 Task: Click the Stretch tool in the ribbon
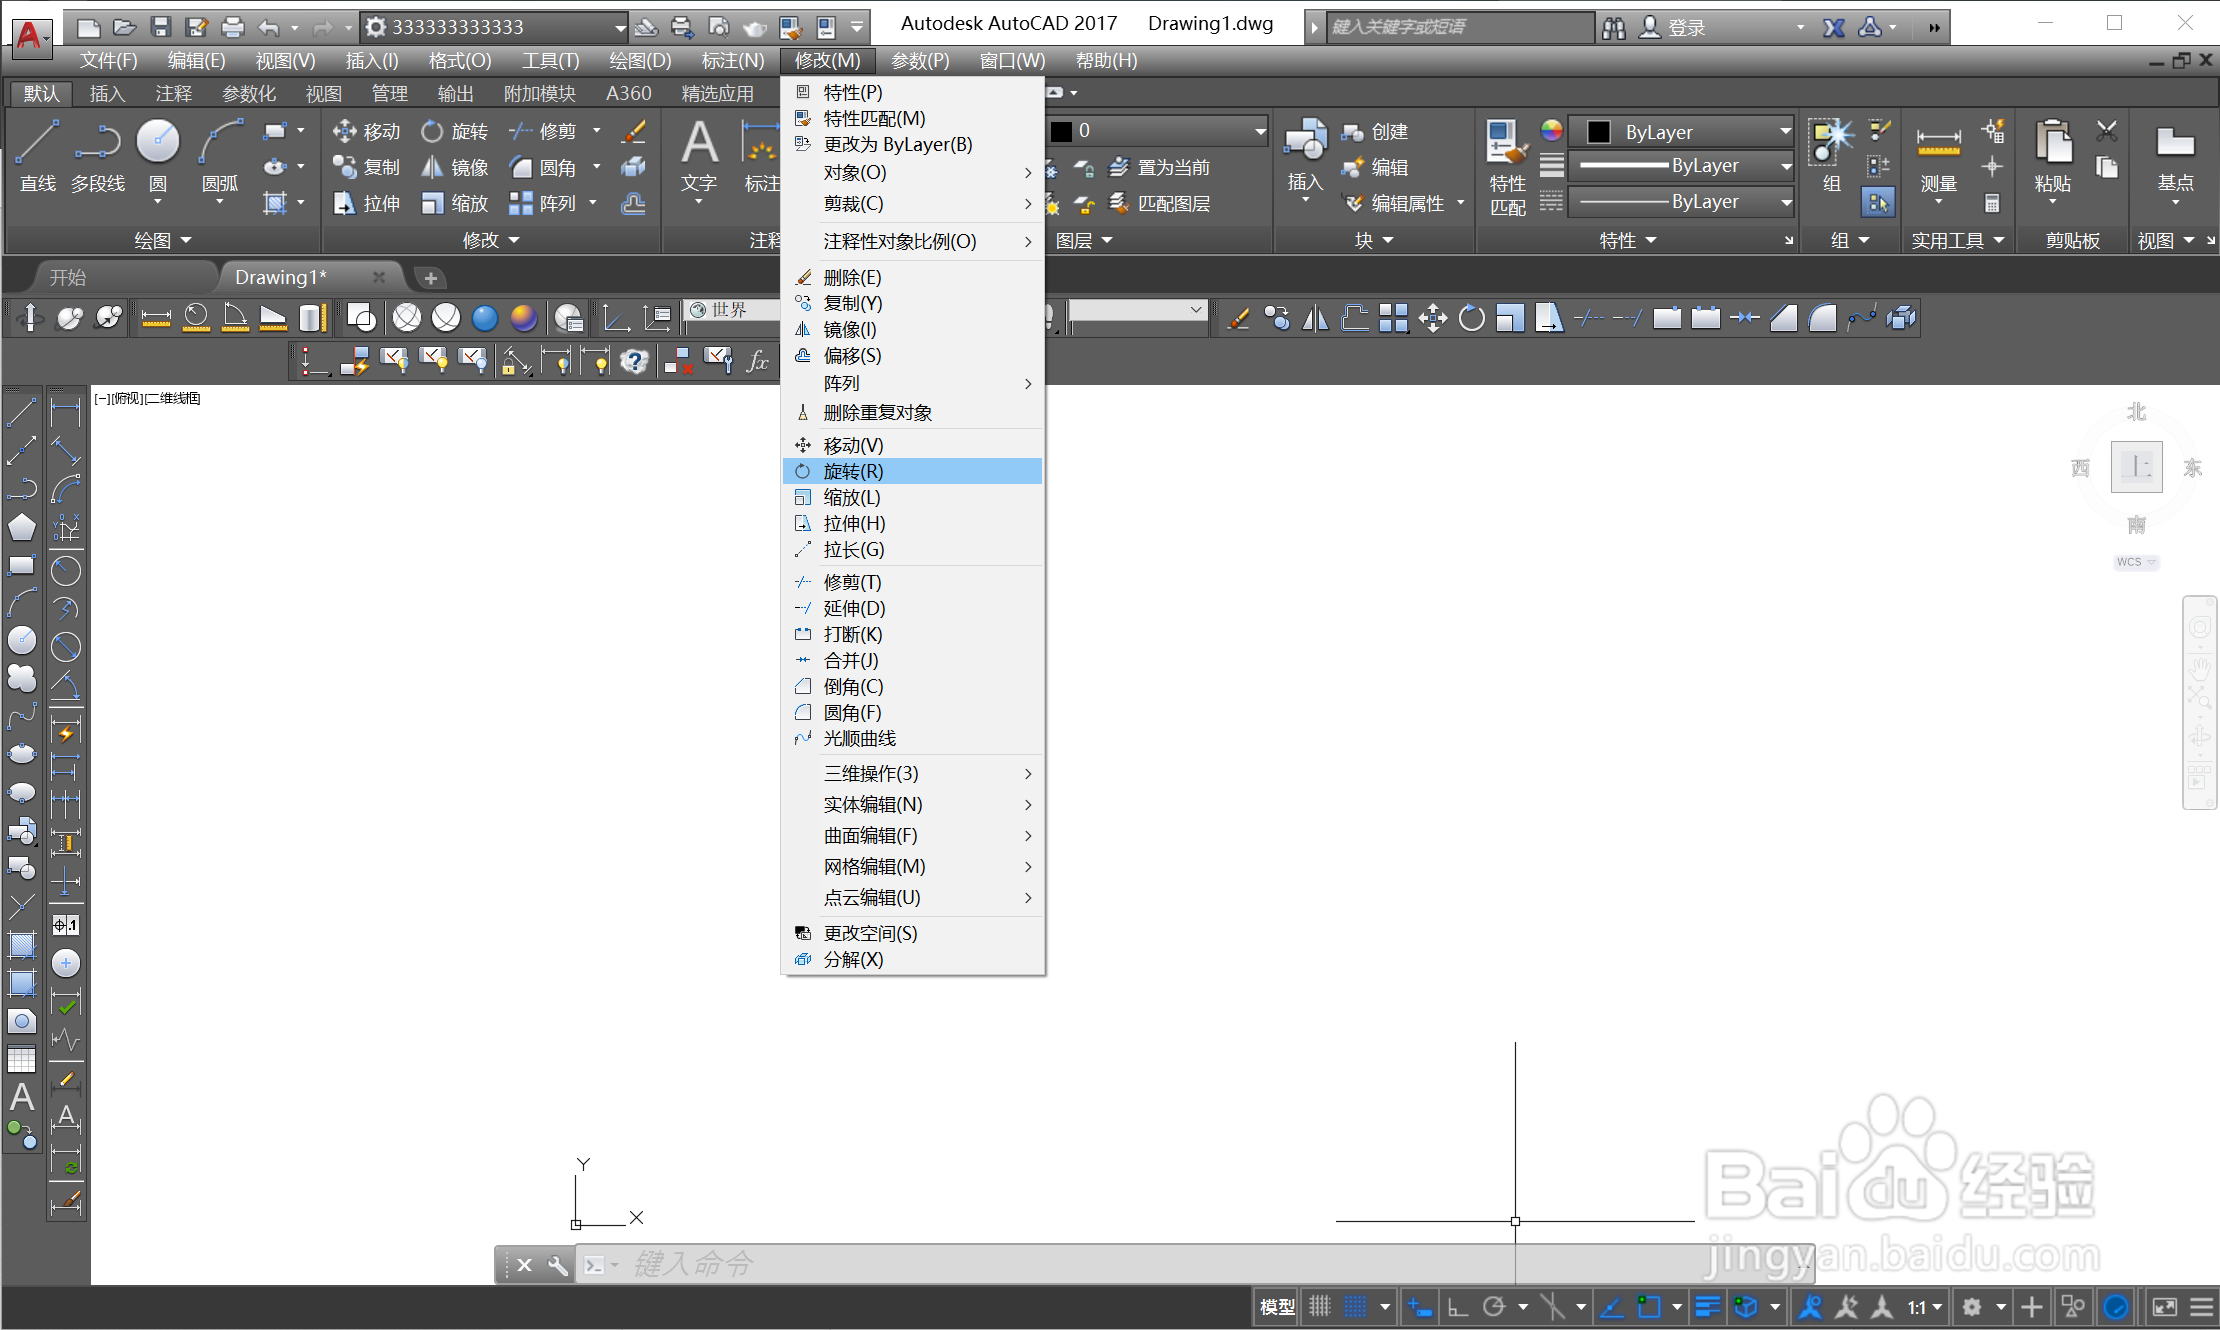[x=366, y=203]
